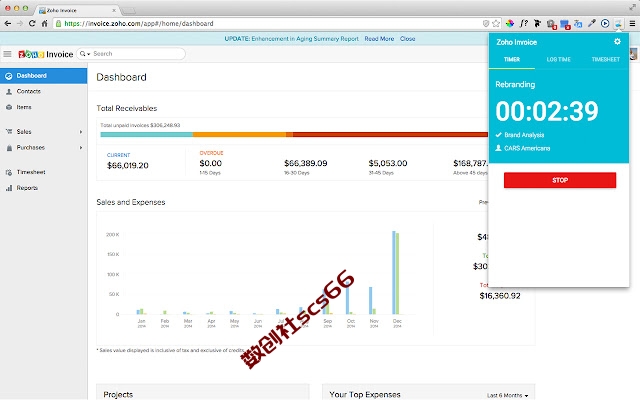Click the $0.00 overdue amount
The width and height of the screenshot is (640, 400).
click(211, 163)
